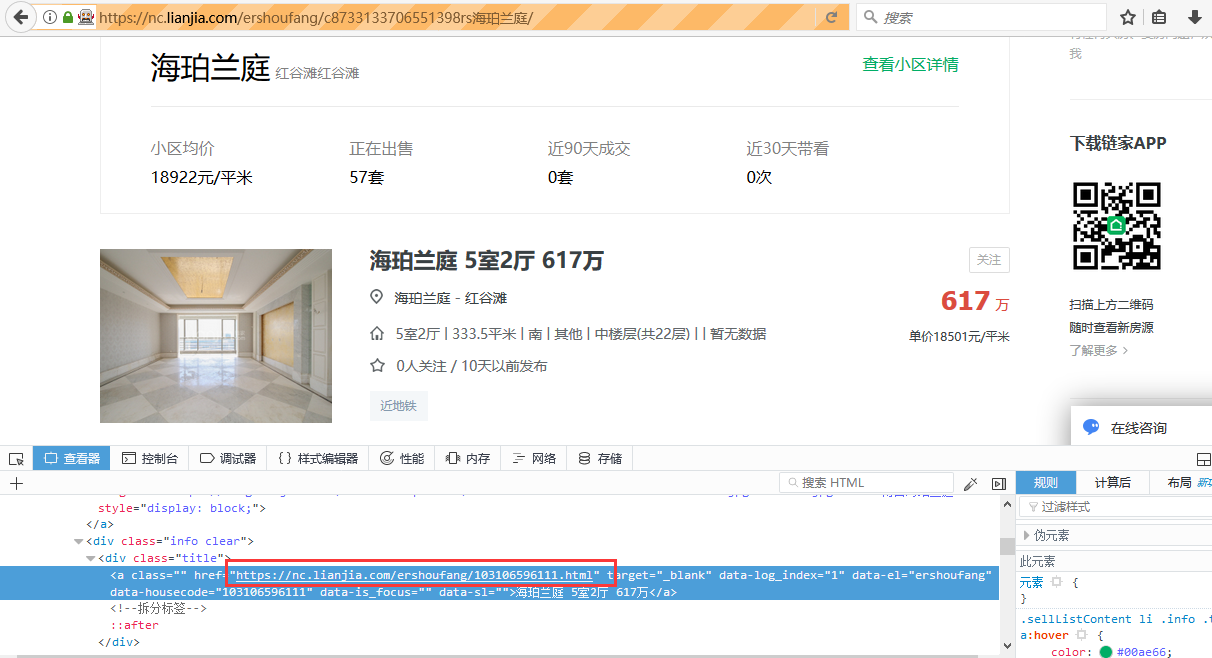Click the plus icon to create new node

pos(16,483)
